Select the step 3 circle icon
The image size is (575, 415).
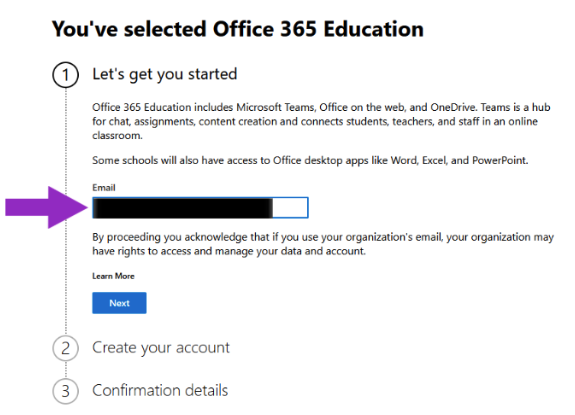tap(65, 391)
